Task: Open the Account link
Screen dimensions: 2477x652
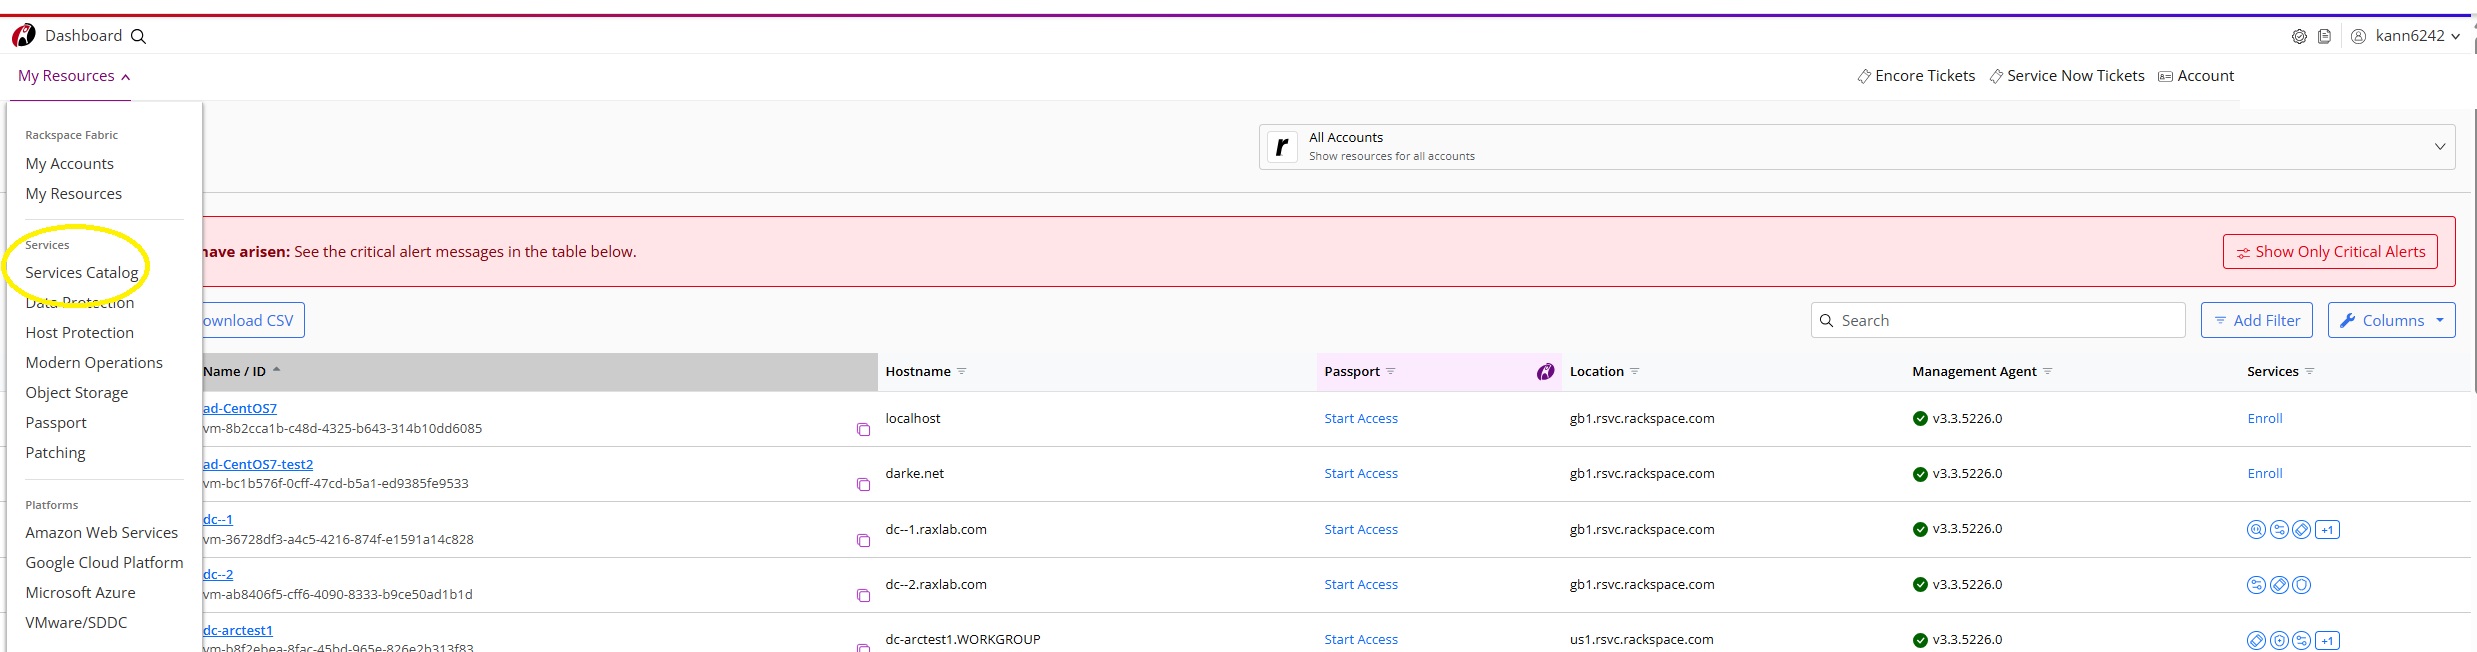Action: click(2196, 76)
